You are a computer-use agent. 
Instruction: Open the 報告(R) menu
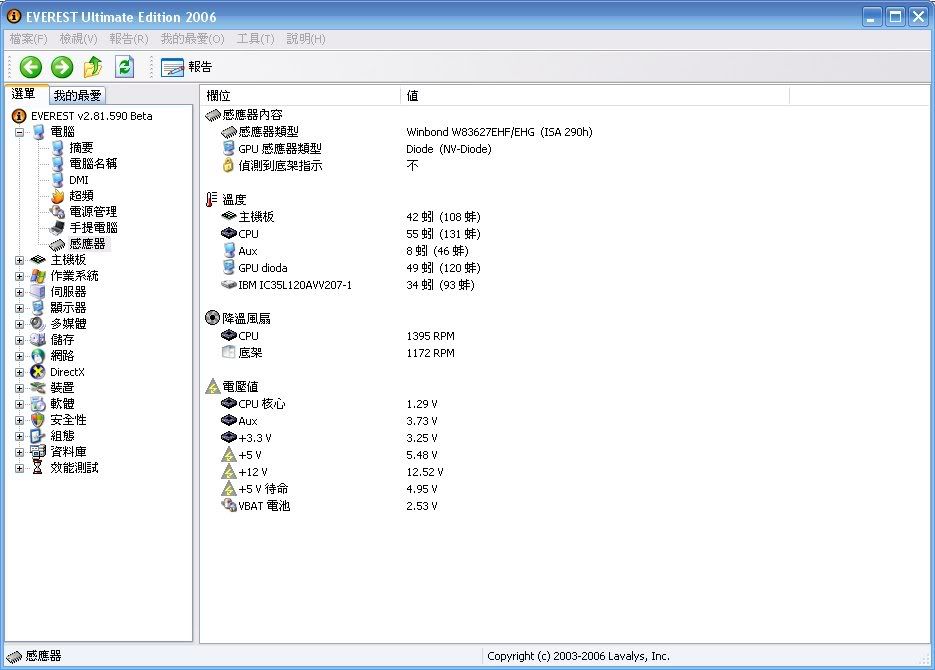(128, 39)
